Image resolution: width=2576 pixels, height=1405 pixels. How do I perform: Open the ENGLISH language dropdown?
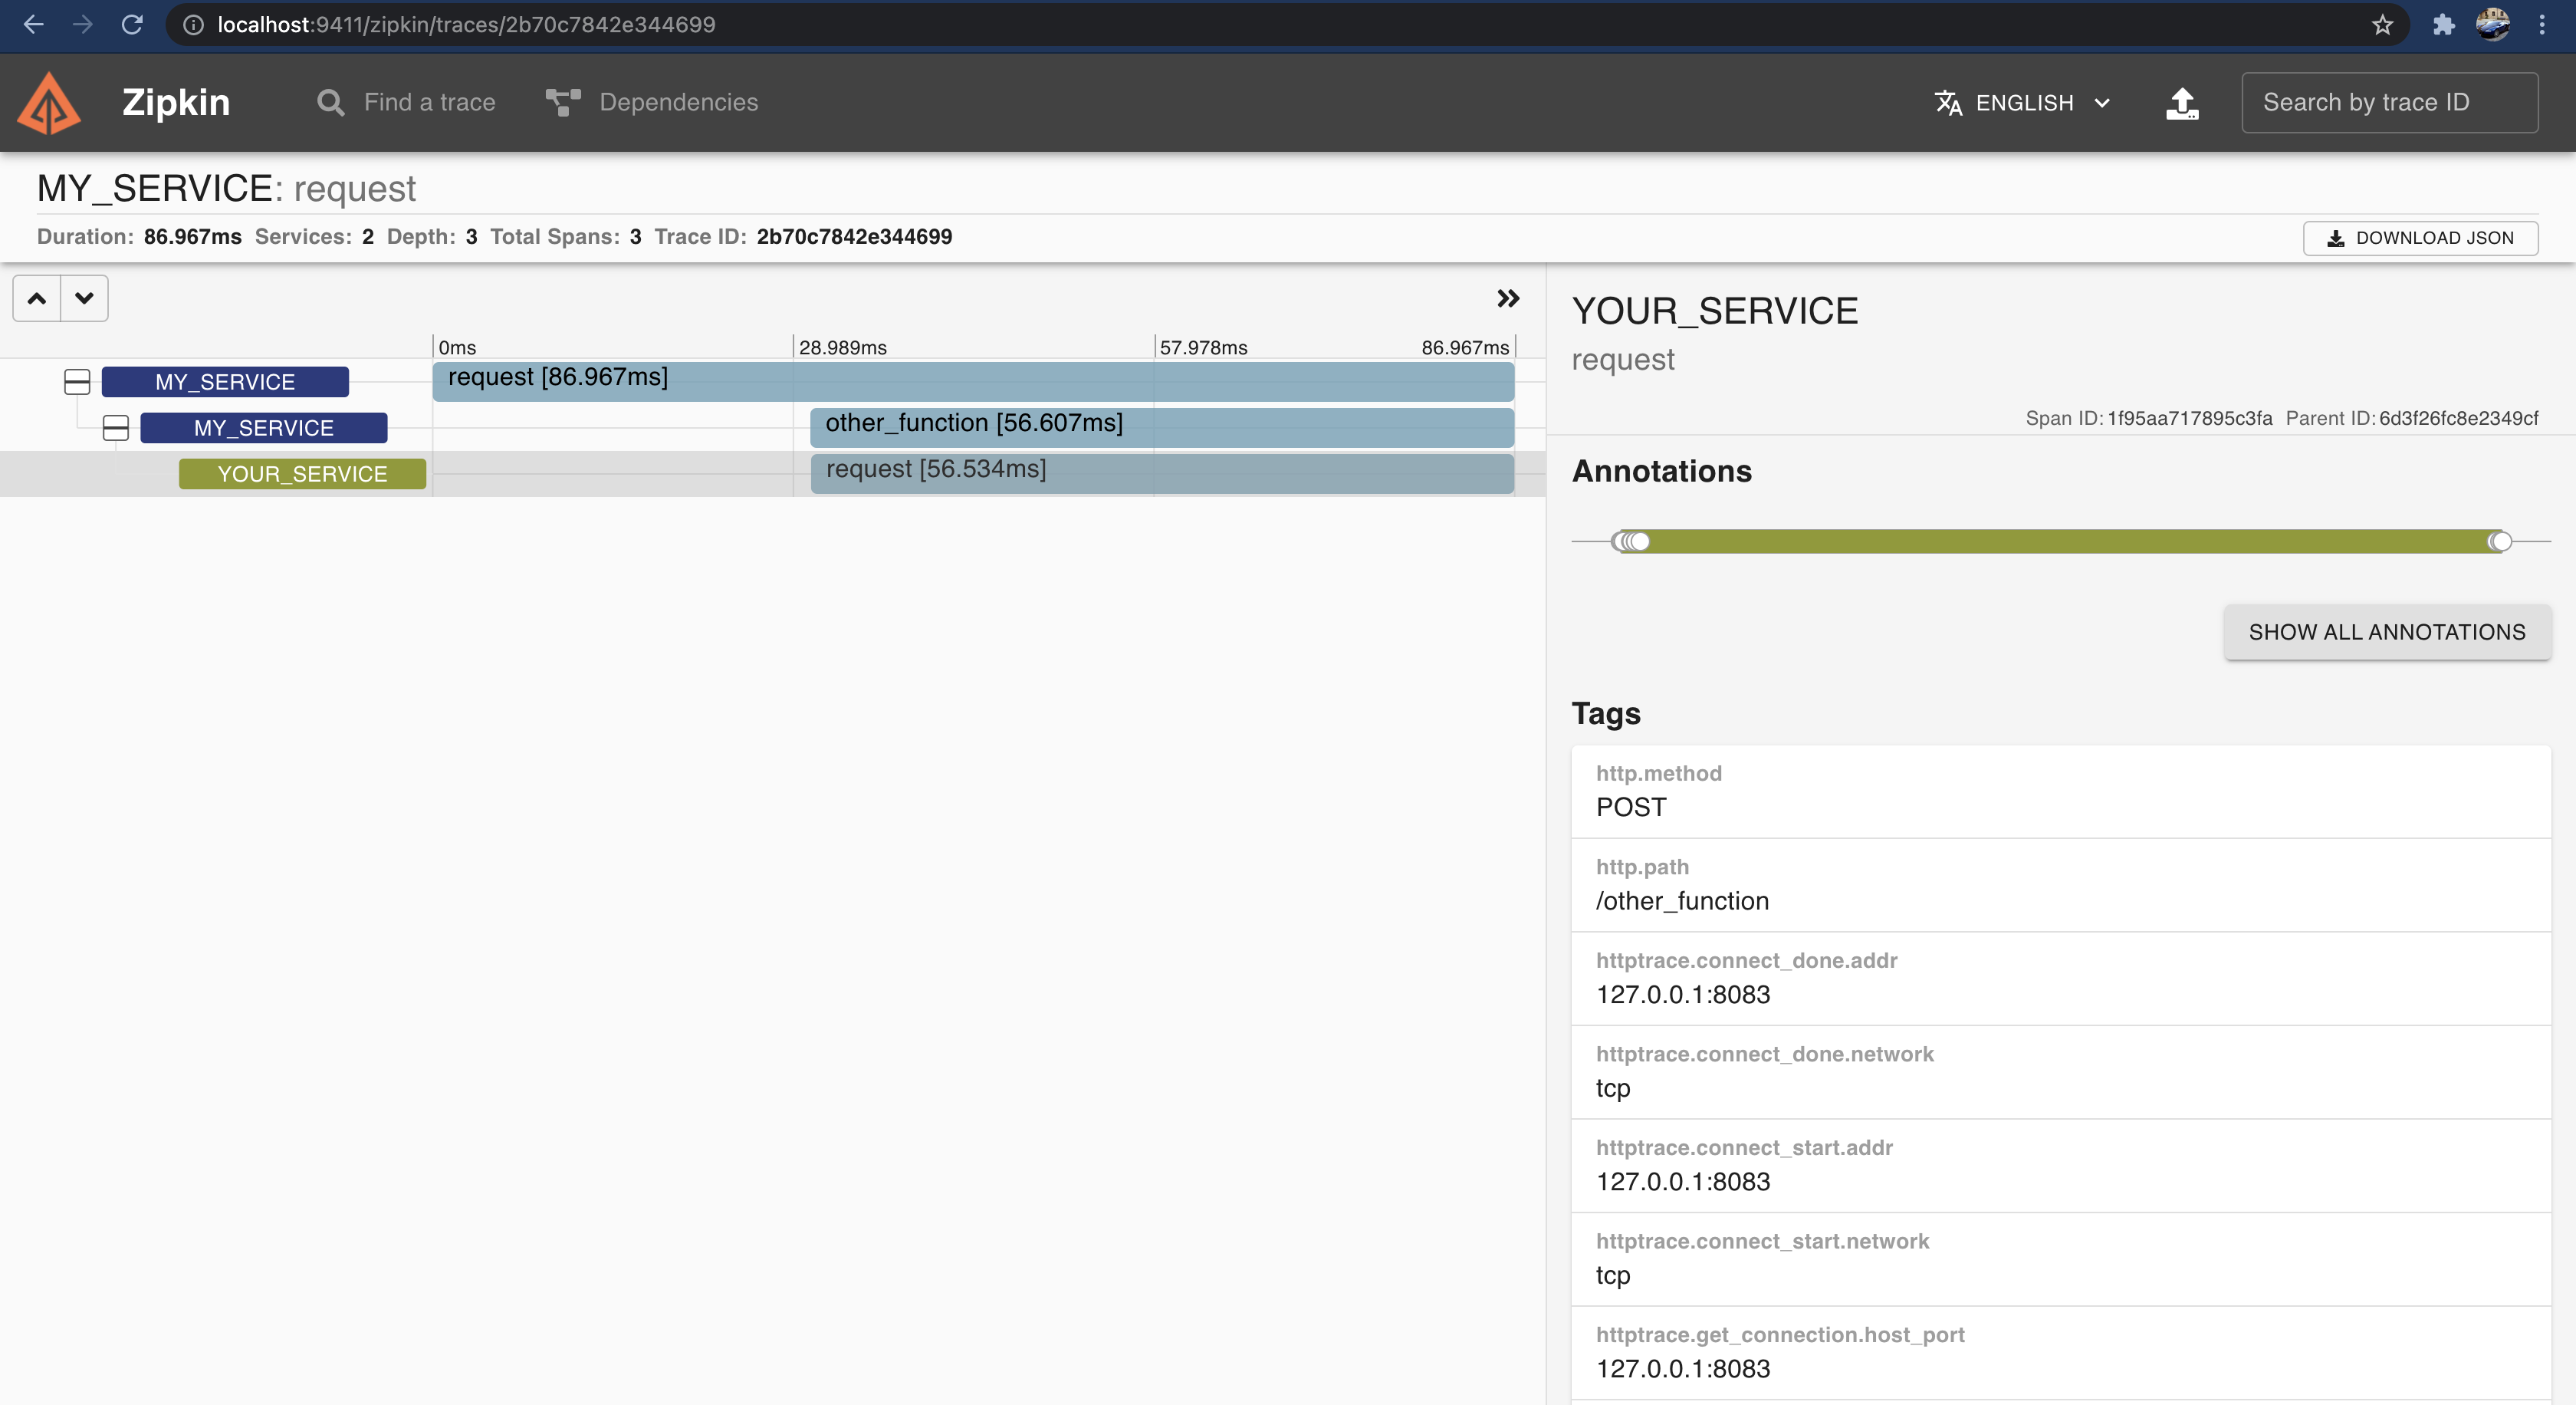click(x=2023, y=102)
